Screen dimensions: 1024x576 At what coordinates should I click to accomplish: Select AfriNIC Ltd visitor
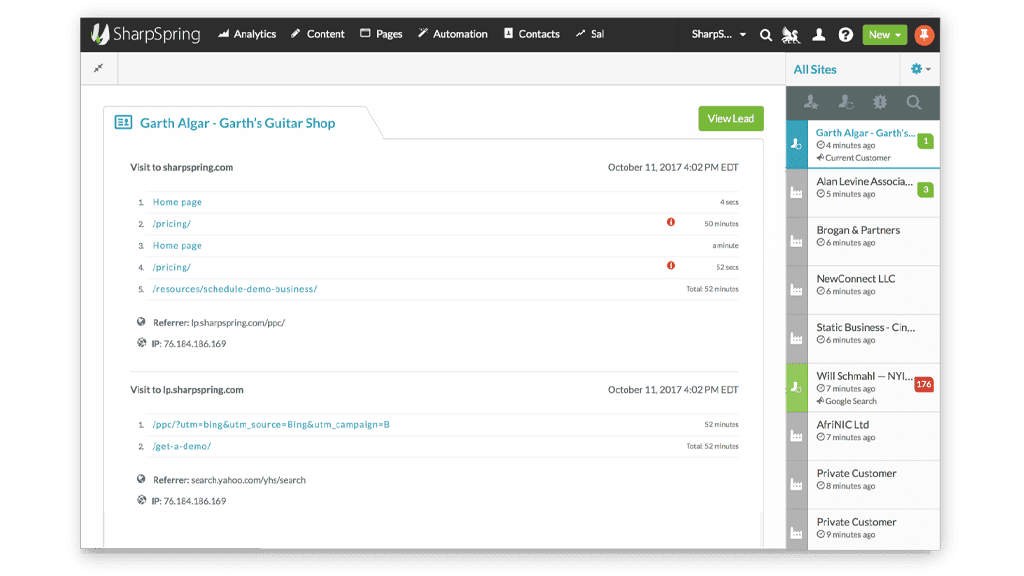coord(863,436)
